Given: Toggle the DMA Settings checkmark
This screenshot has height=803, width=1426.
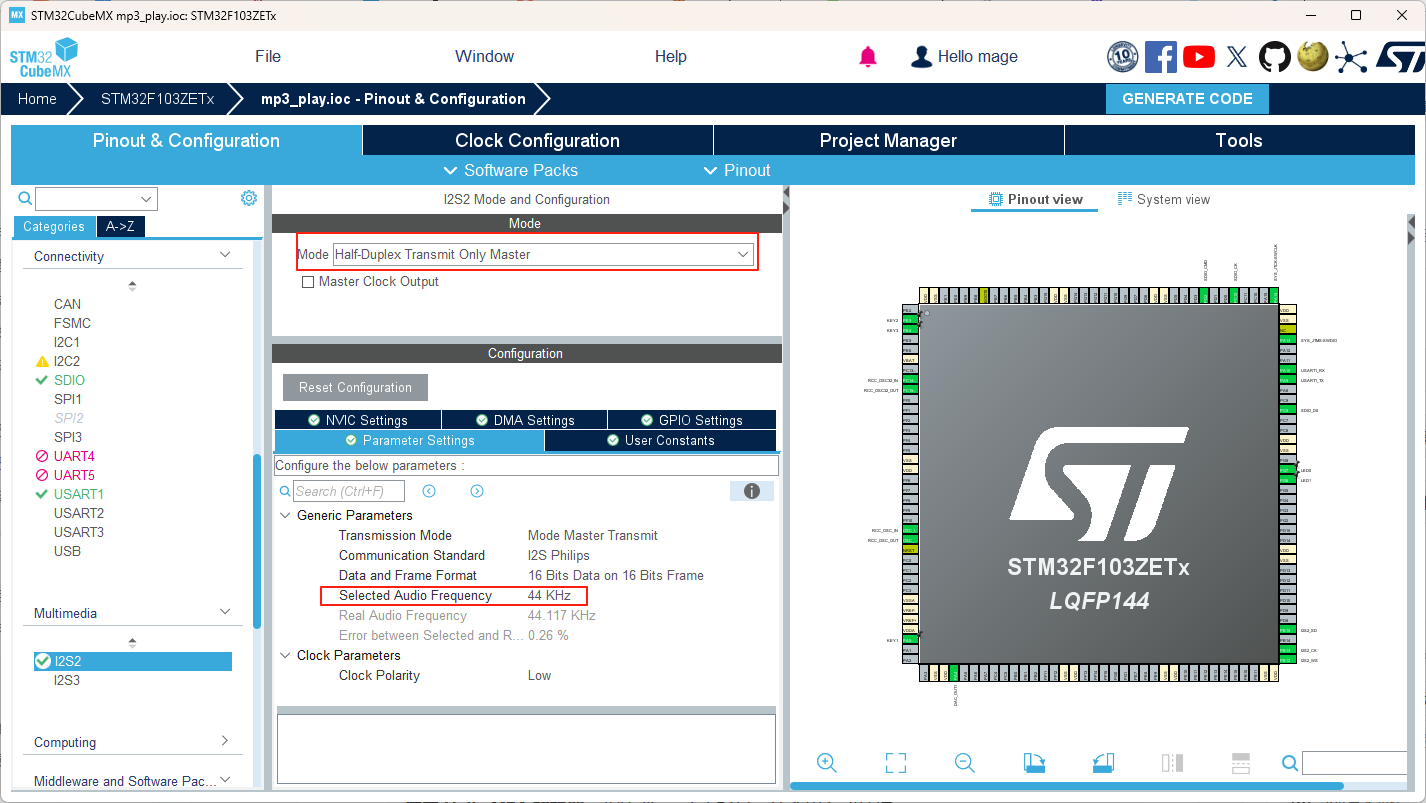Looking at the screenshot, I should [x=478, y=419].
